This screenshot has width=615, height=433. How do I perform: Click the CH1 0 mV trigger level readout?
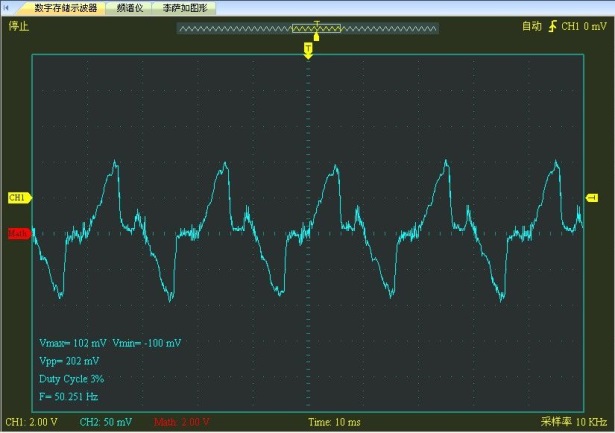pos(584,27)
